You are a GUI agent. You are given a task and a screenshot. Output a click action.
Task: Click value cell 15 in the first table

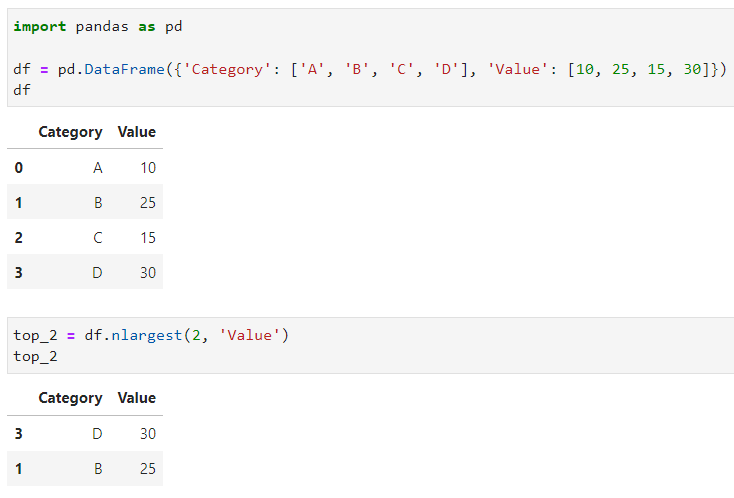148,238
